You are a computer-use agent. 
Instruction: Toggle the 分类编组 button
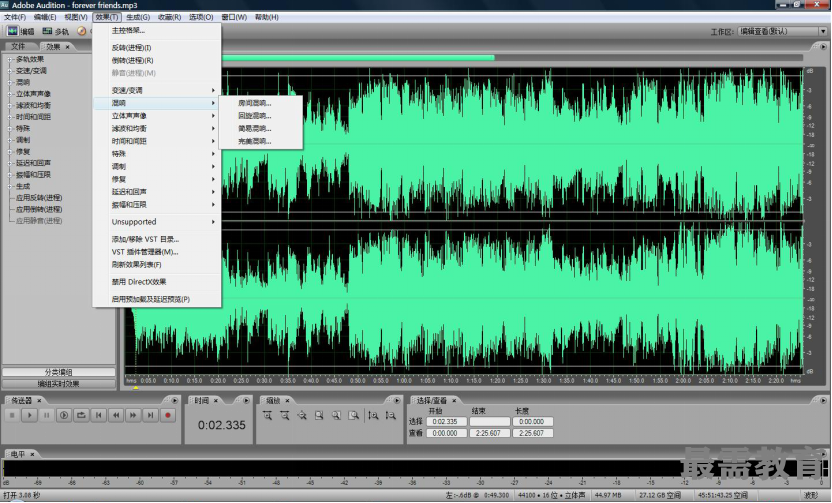tap(58, 372)
